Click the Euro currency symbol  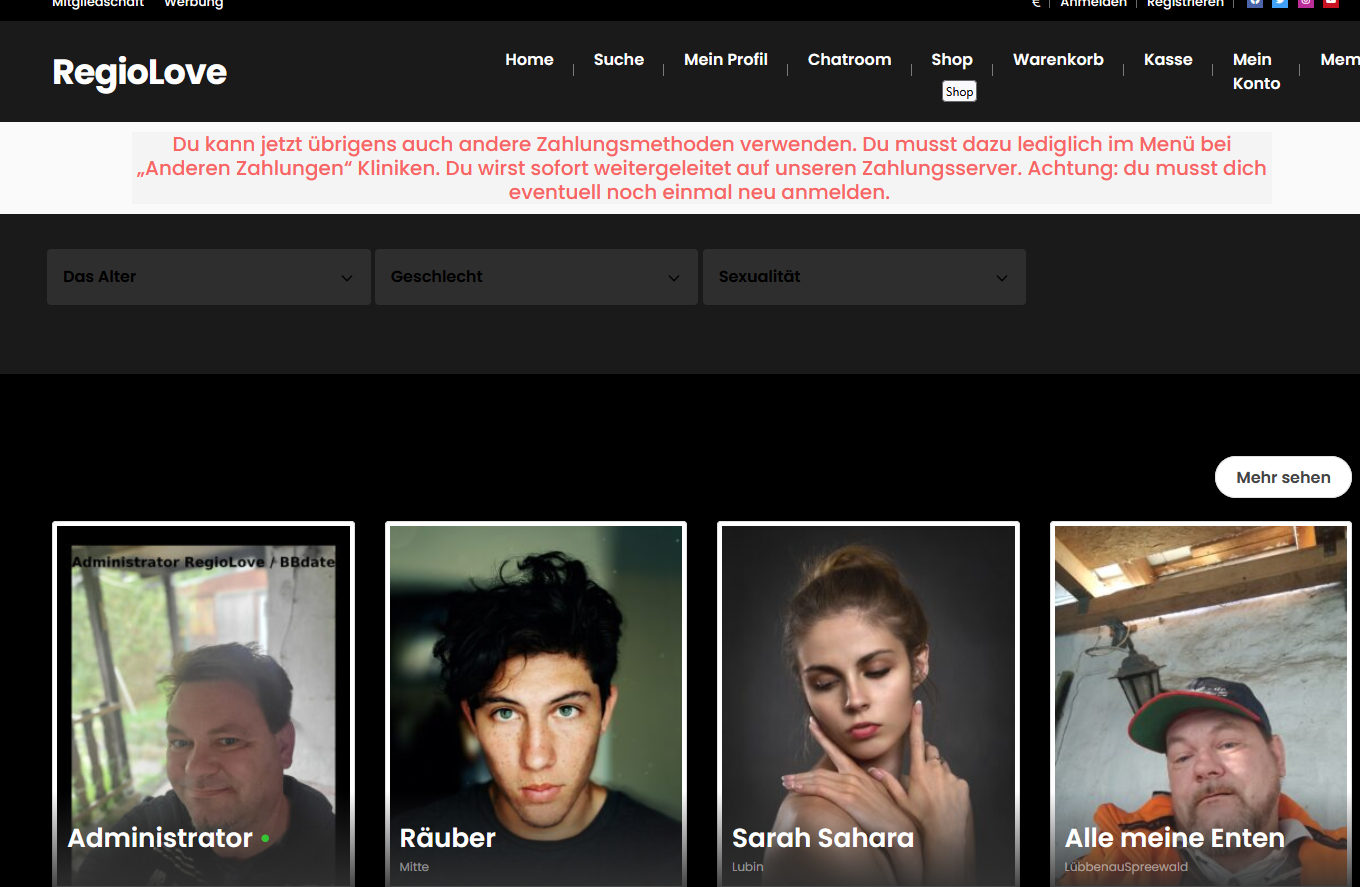point(1036,3)
